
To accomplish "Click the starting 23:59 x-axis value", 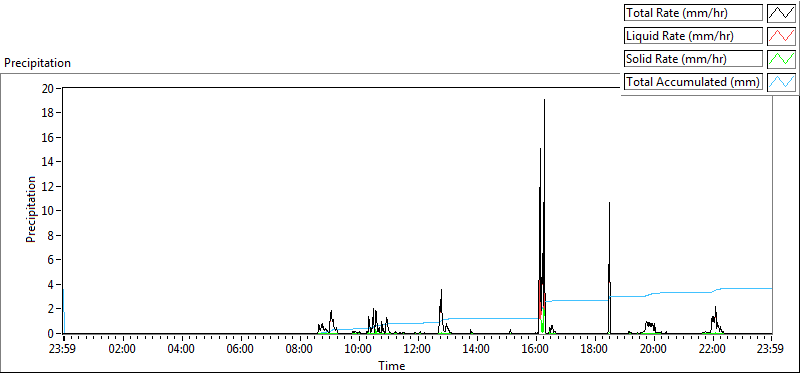I will 63,350.
